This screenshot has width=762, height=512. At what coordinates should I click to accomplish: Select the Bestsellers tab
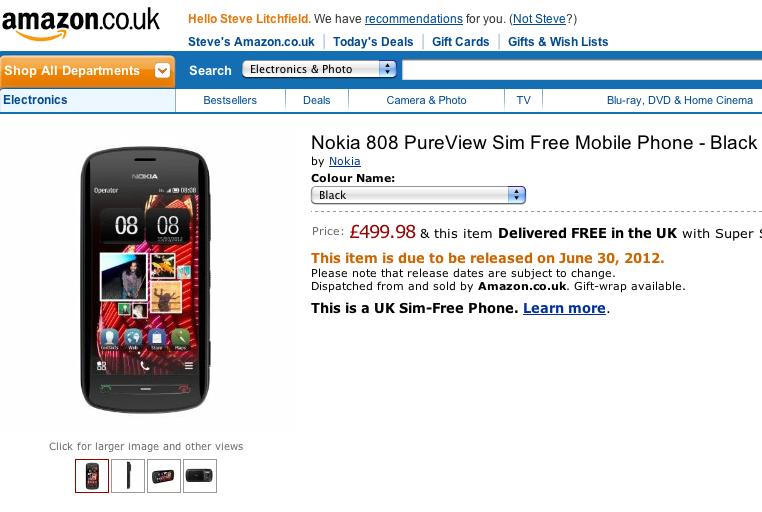230,100
